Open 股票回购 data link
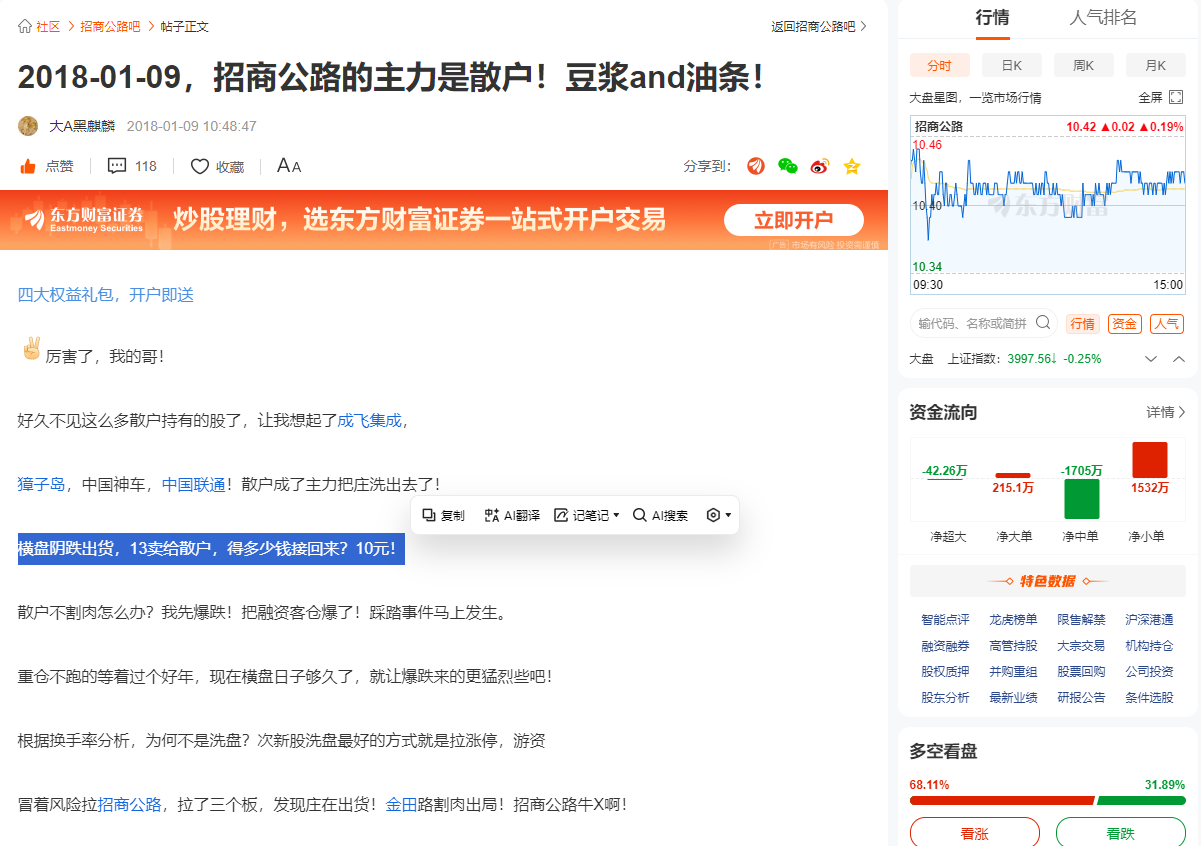 [x=1081, y=672]
